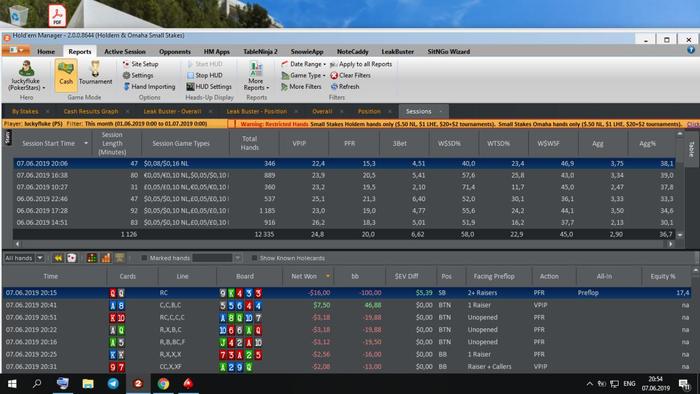Select the 07.06.2019 20:41 hand row
Viewport: 700px width, 394px height.
click(x=347, y=305)
